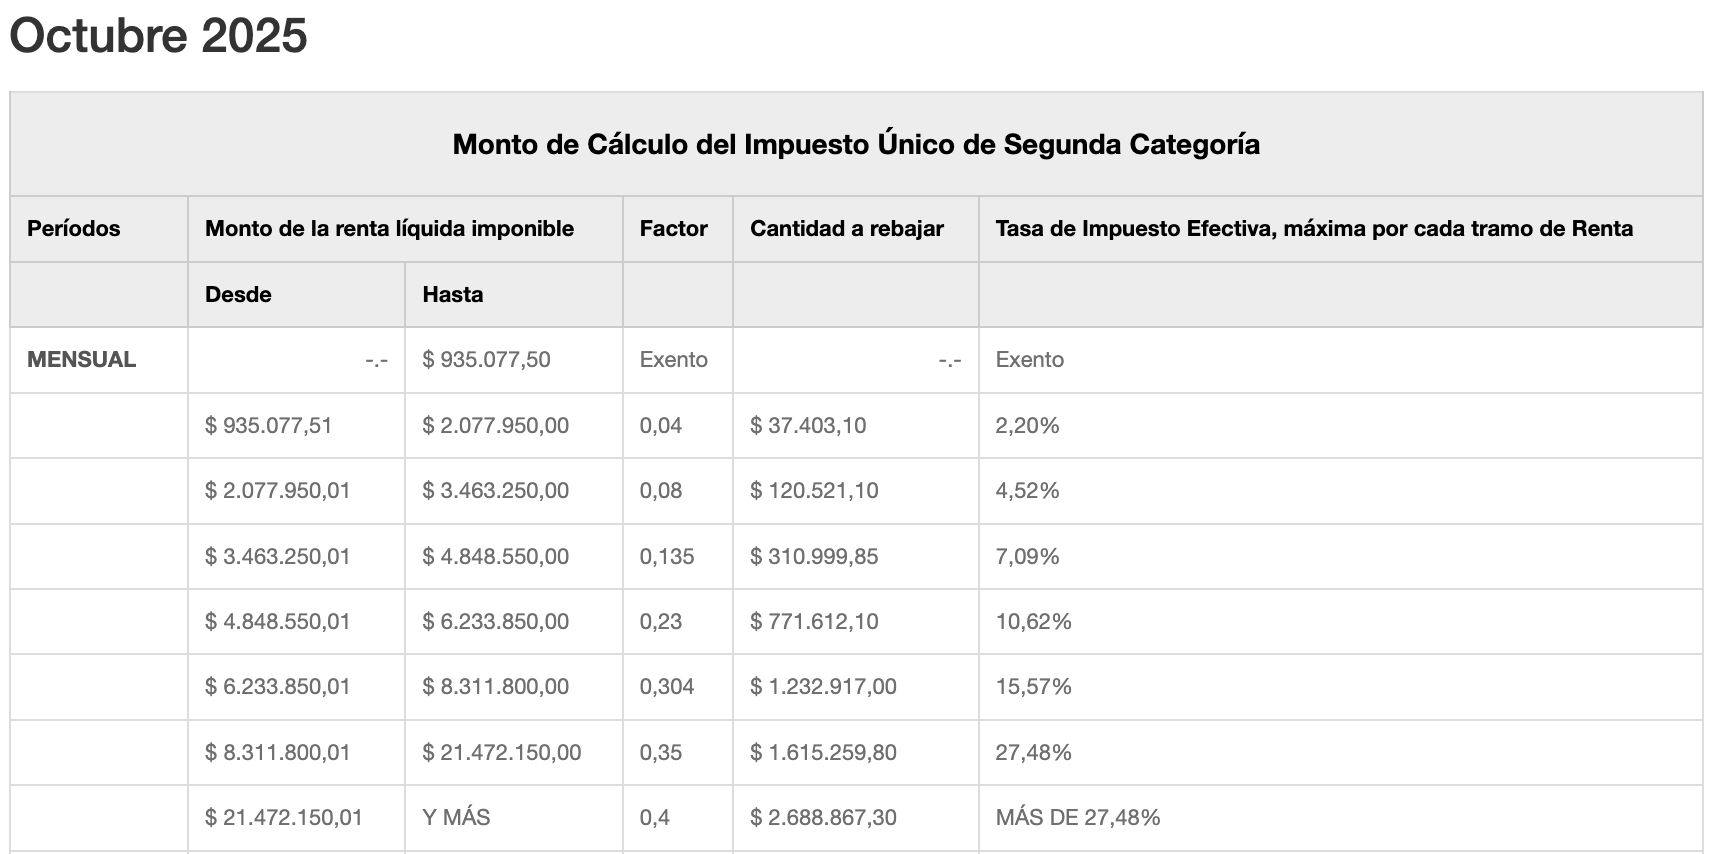Click the MENSUAL period row label
Screen dimensions: 1714x854
(81, 360)
